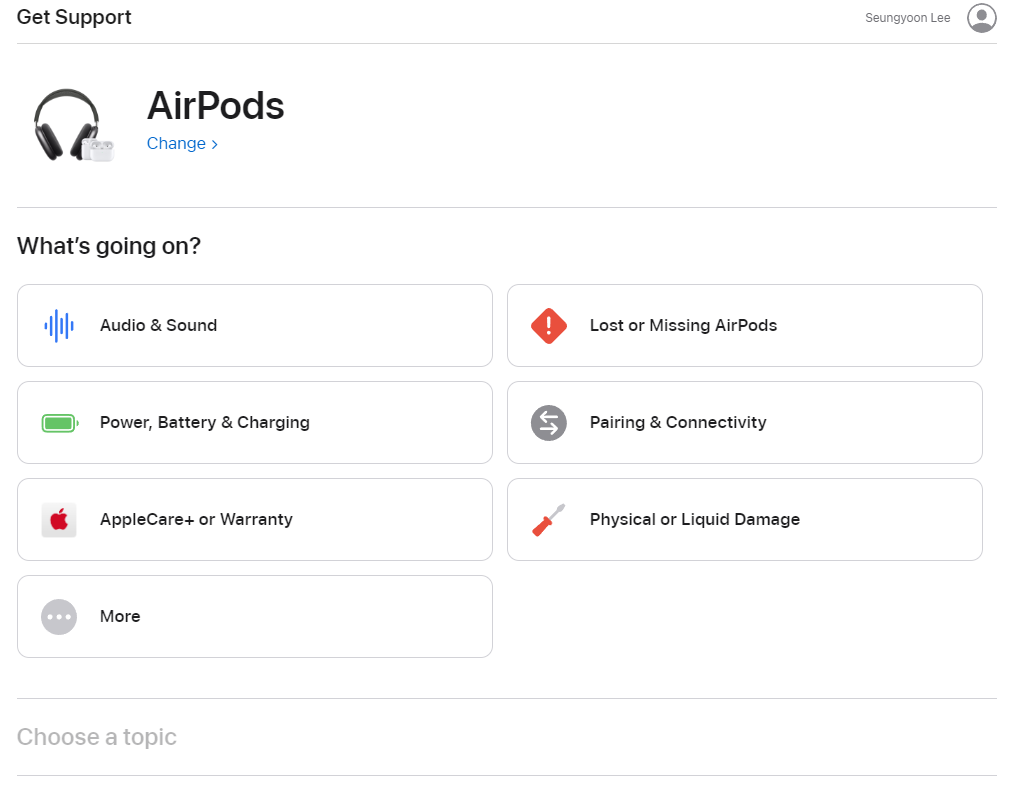The image size is (1020, 786).
Task: Click the What's going on? heading
Action: (x=109, y=246)
